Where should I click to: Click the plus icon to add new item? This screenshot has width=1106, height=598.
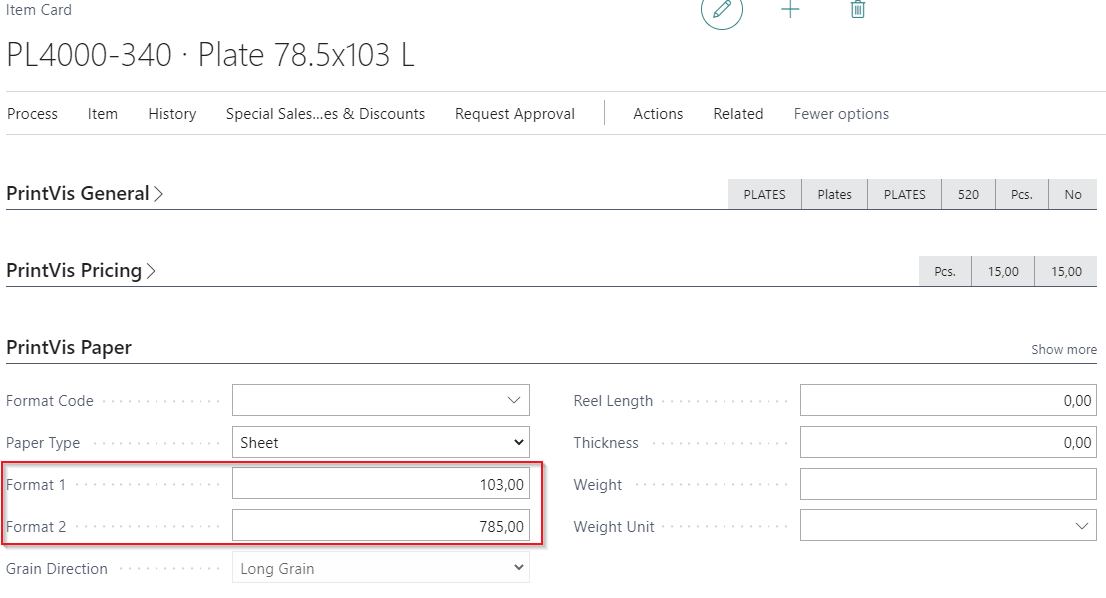point(790,10)
